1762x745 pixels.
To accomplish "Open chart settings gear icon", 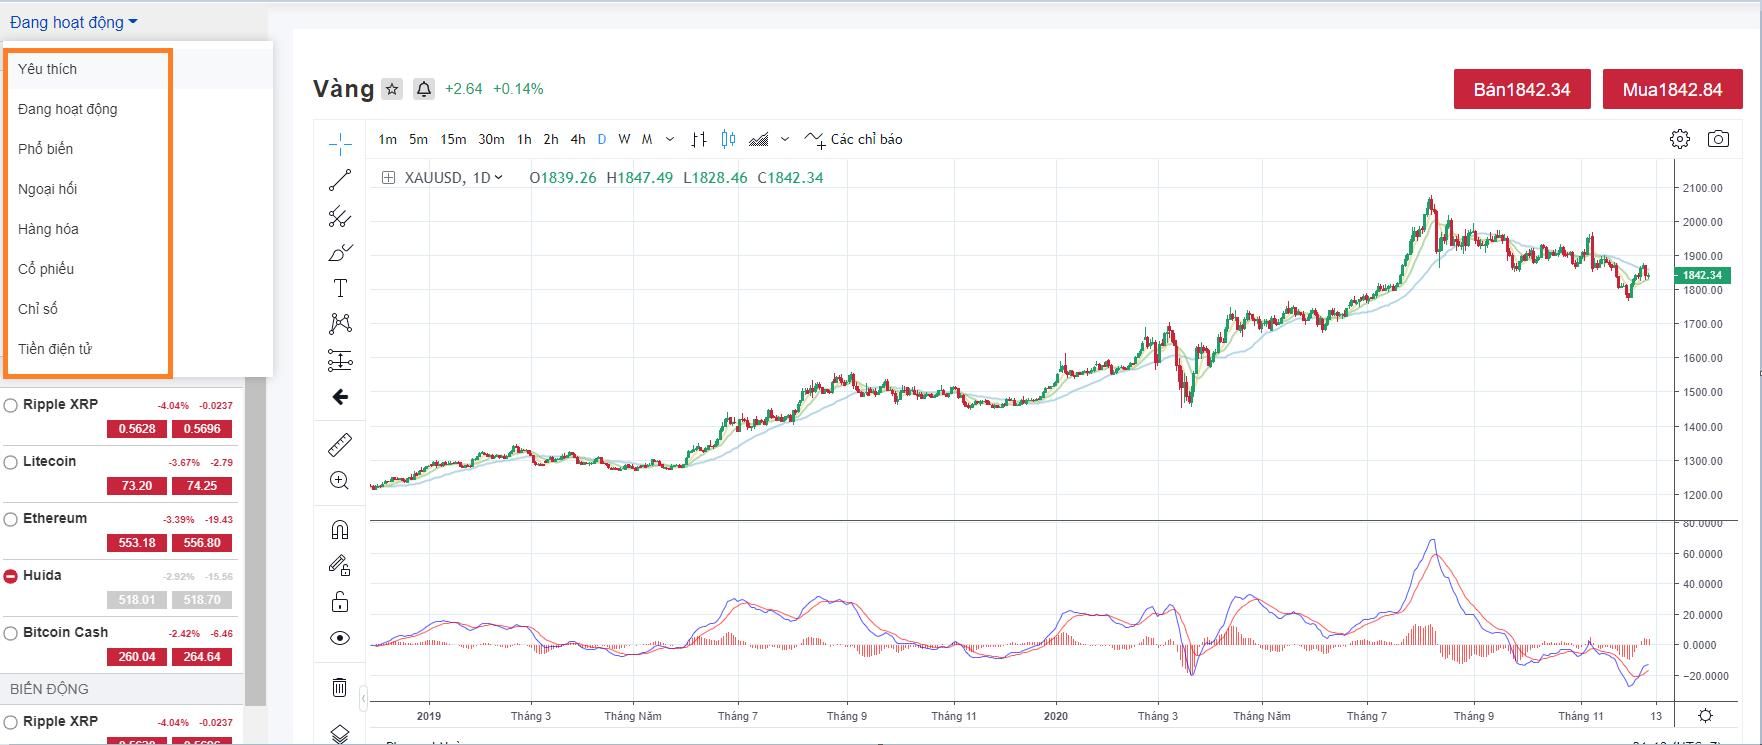I will tap(1680, 139).
